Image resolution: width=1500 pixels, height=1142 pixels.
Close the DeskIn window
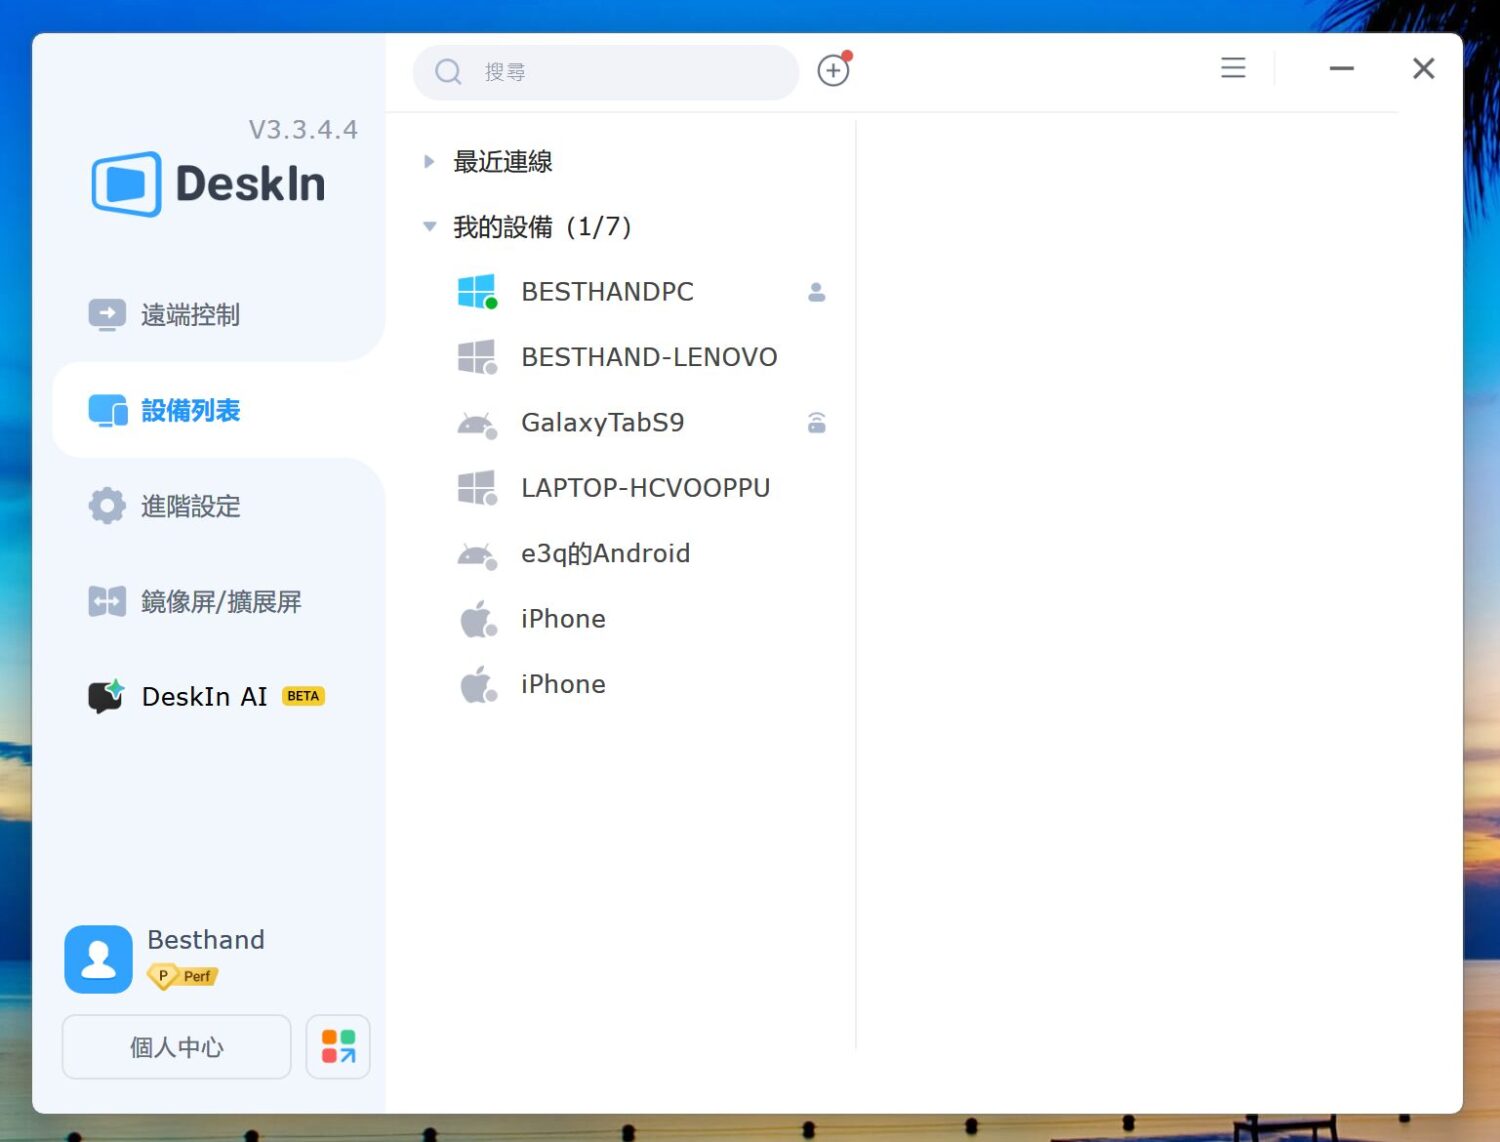point(1423,68)
